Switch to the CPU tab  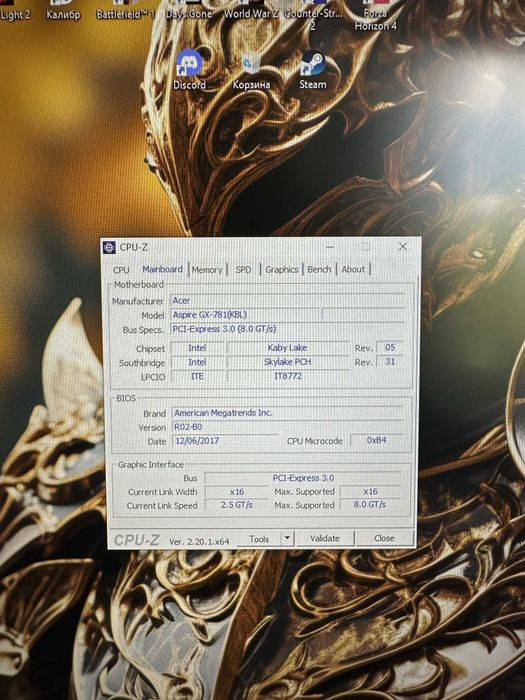pos(121,270)
